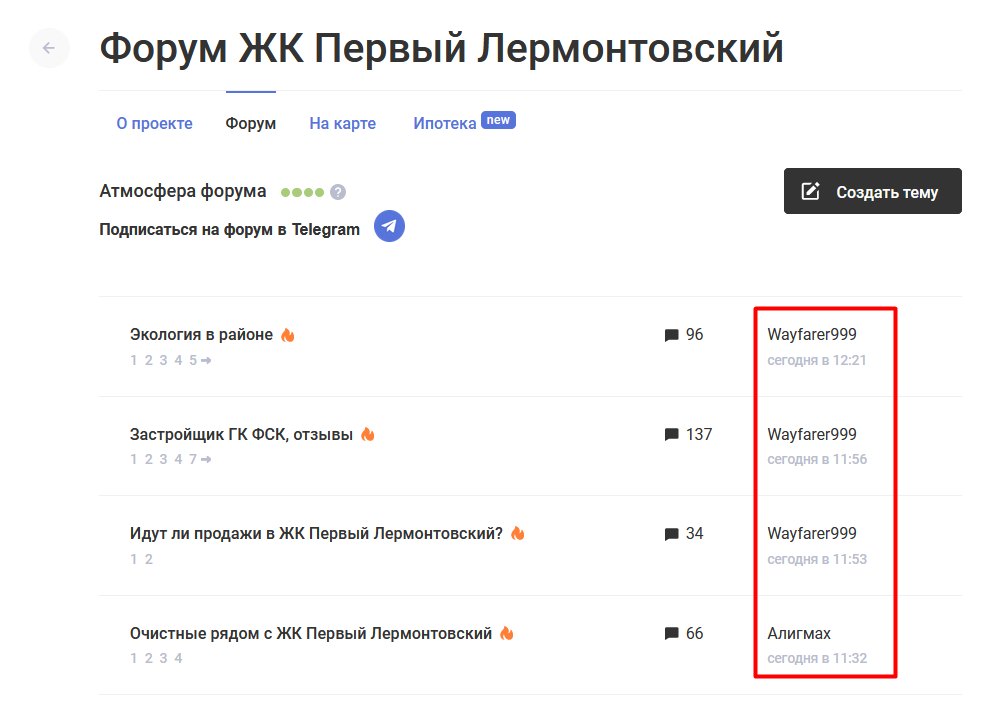
Task: Select the Форум tab
Action: 251,123
